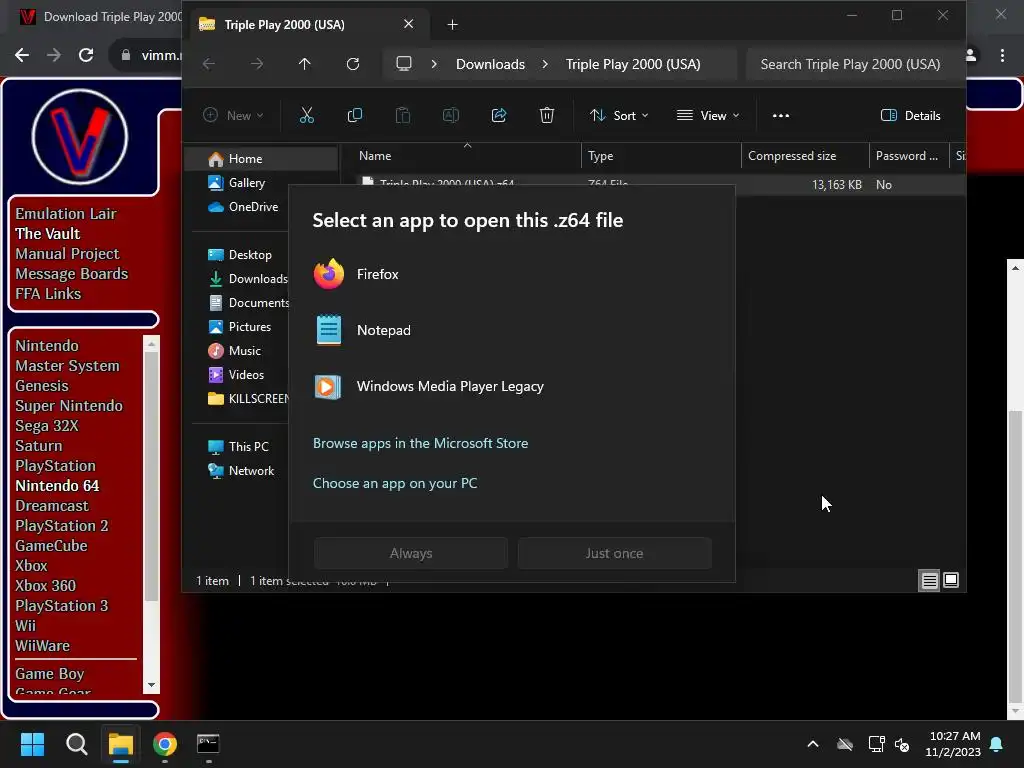Add a new Explorer tab
Screen dimensions: 1024x768
(x=452, y=25)
